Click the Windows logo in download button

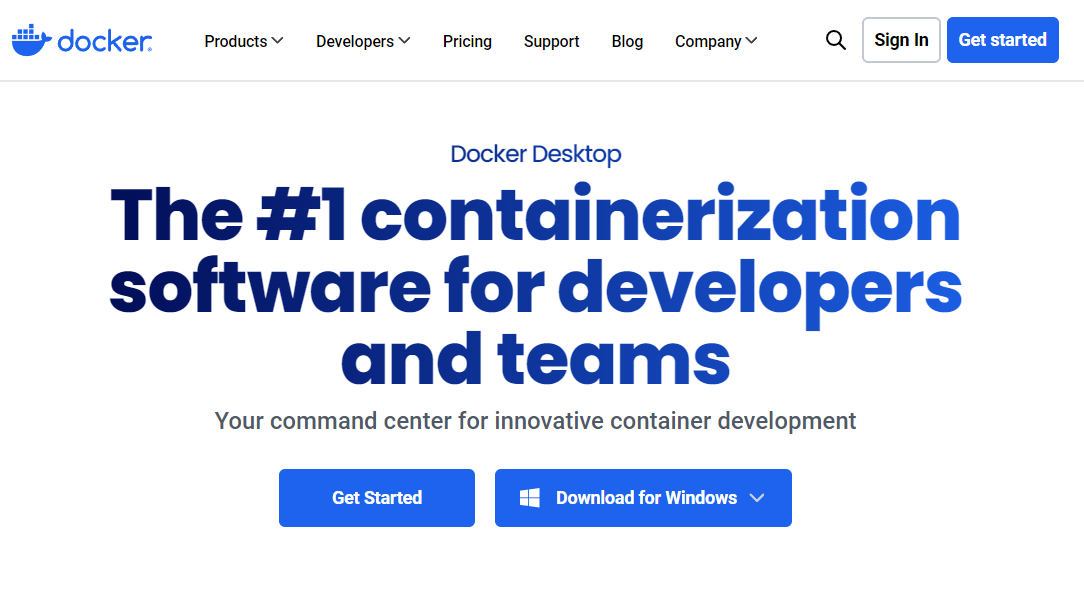[x=530, y=498]
